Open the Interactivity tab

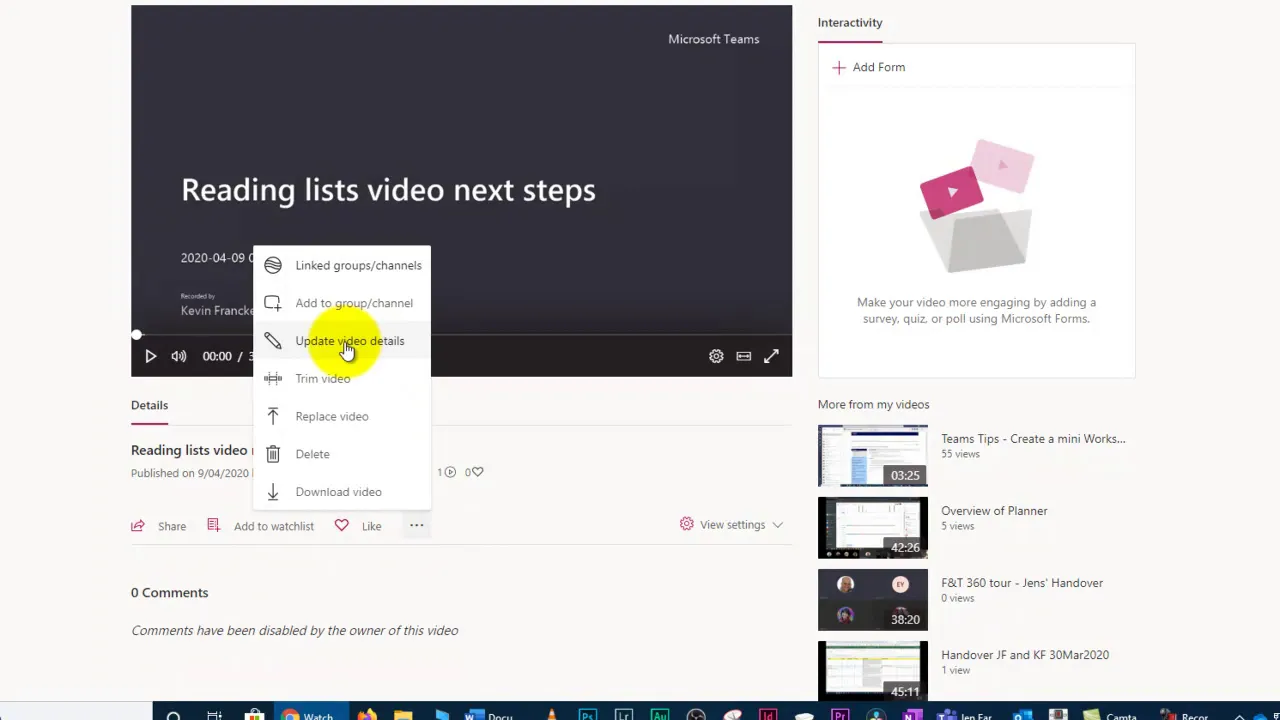850,23
